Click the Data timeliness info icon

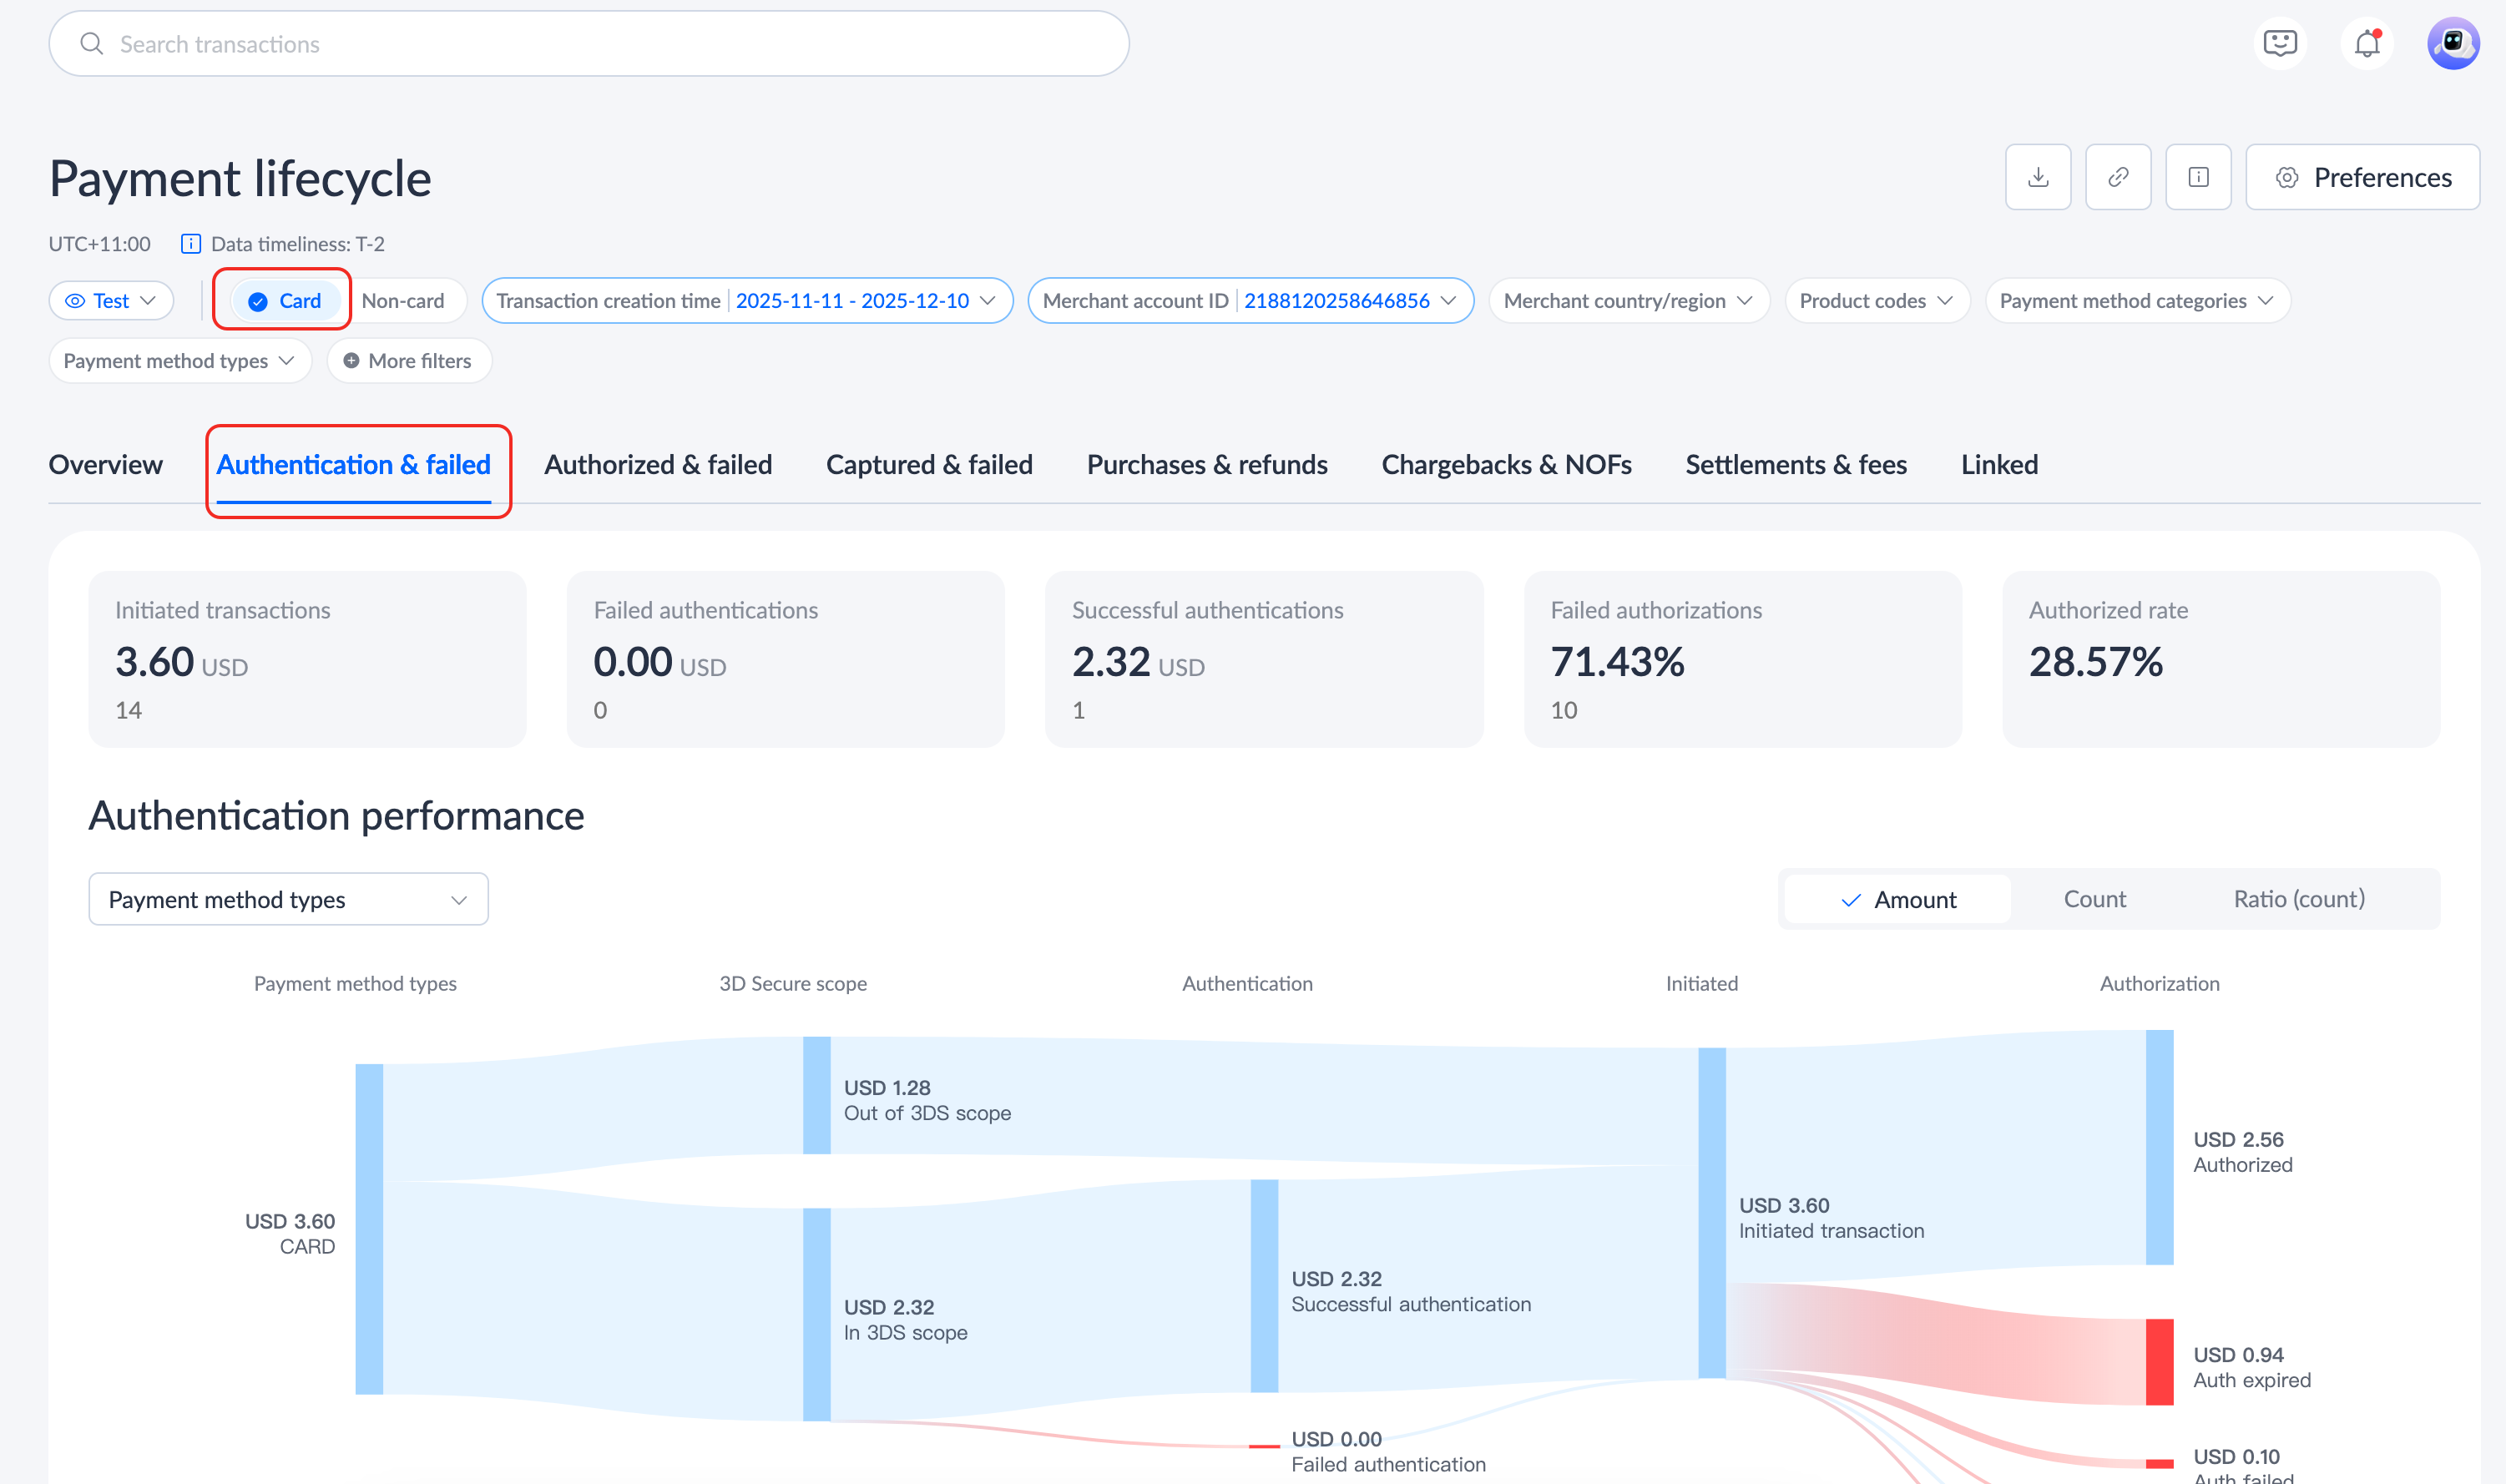(190, 244)
